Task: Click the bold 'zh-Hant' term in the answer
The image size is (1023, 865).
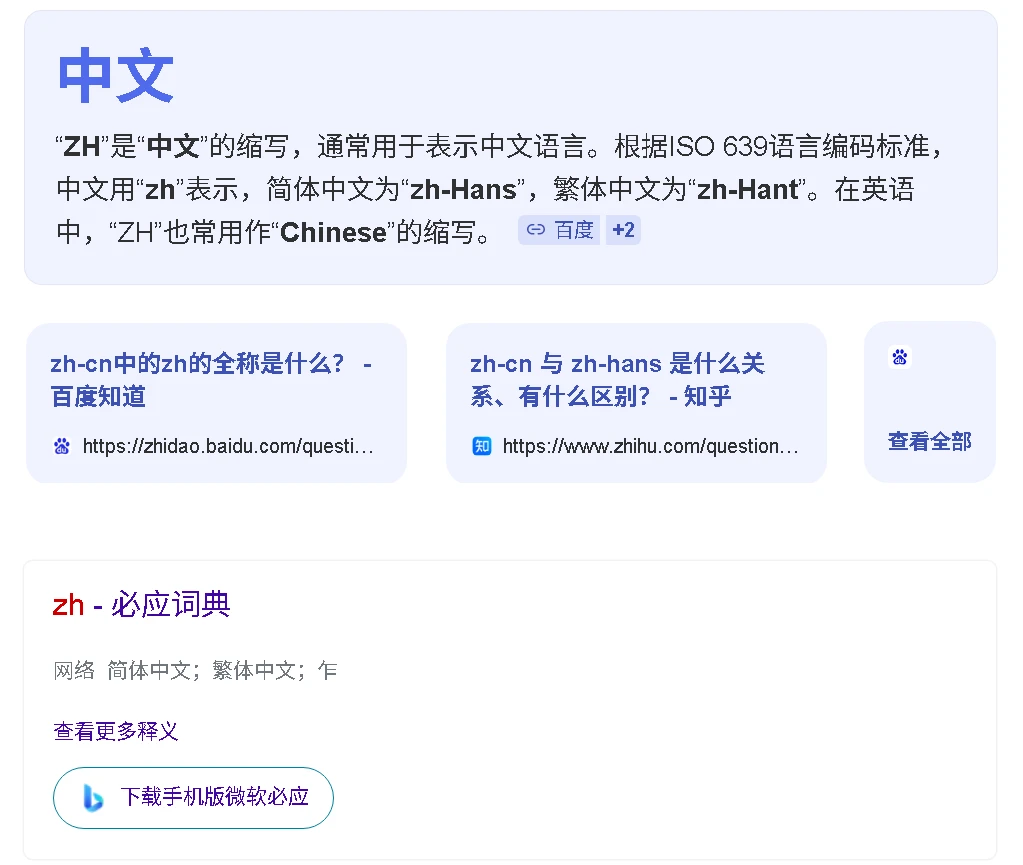Action: tap(748, 190)
